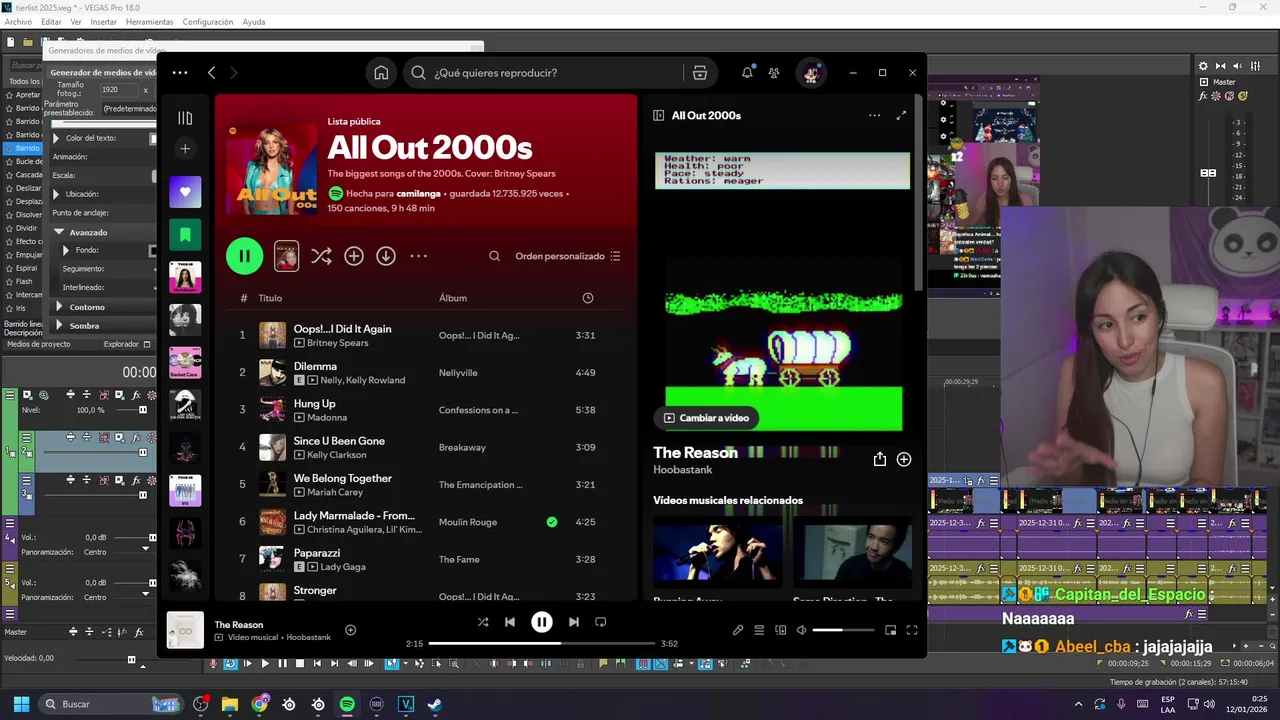This screenshot has width=1280, height=720.
Task: Open green bookmark saved episodes tile
Action: (x=185, y=235)
